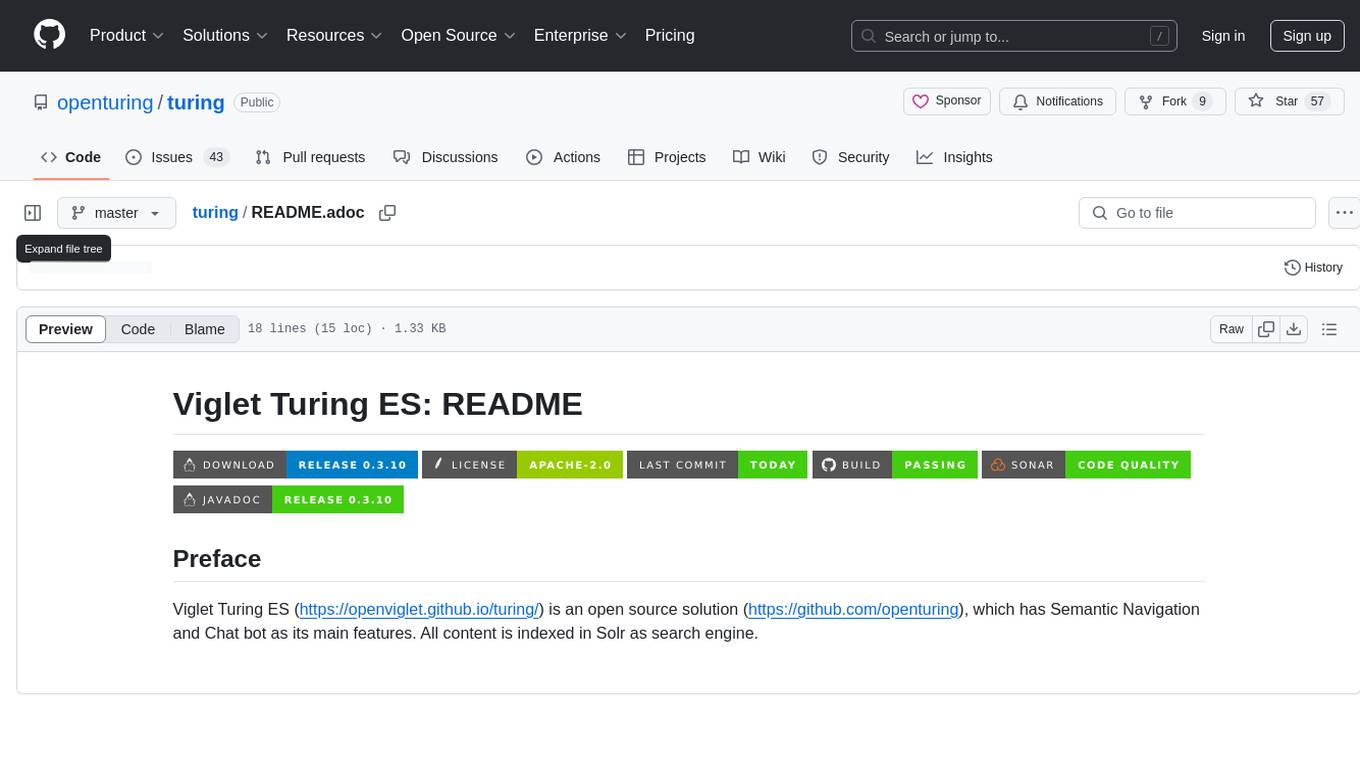Switch to the Insights tab
The image size is (1360, 764).
coord(955,157)
